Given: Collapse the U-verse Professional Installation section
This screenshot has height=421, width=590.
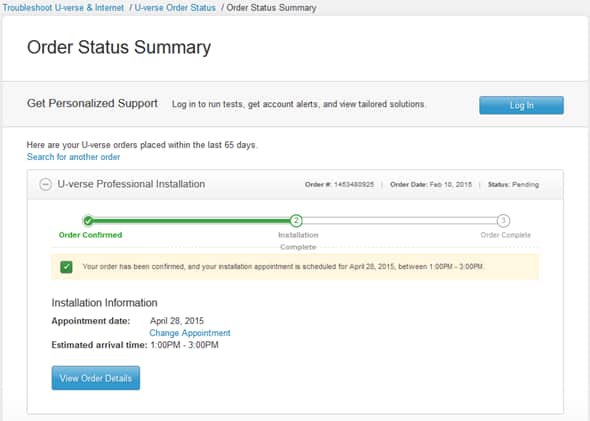Looking at the screenshot, I should (46, 184).
